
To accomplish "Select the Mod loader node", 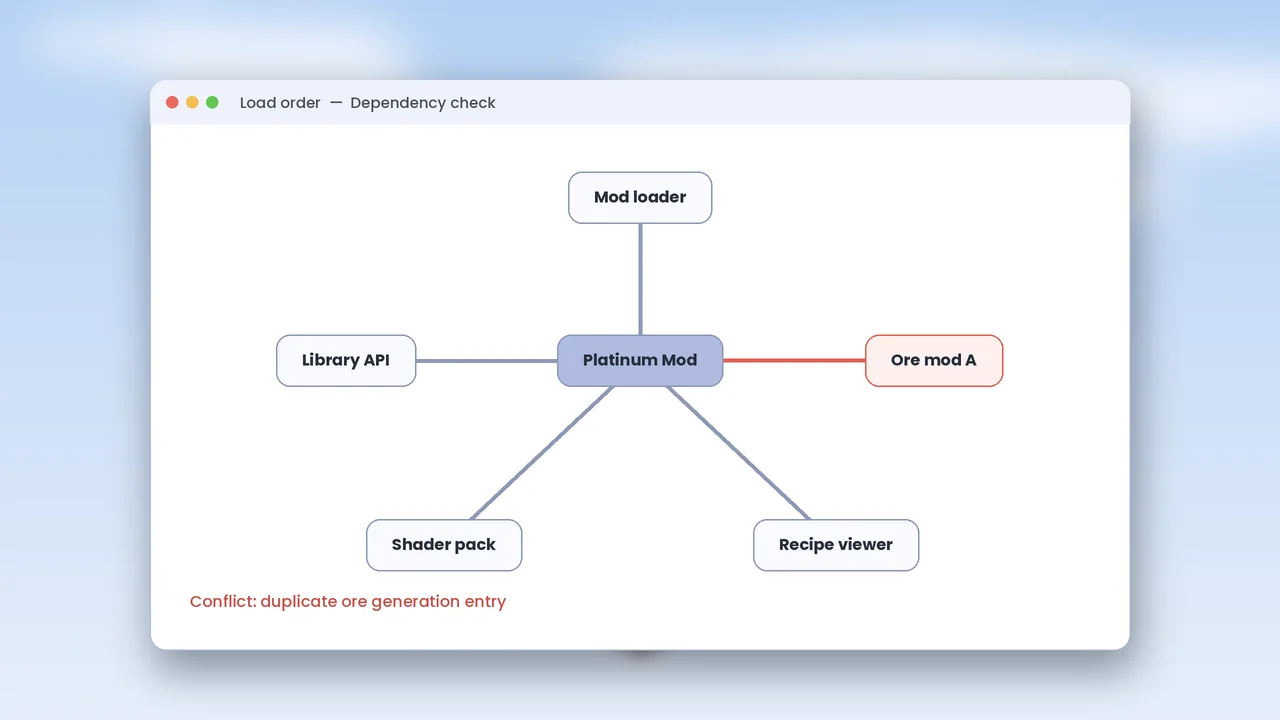I will tap(640, 197).
